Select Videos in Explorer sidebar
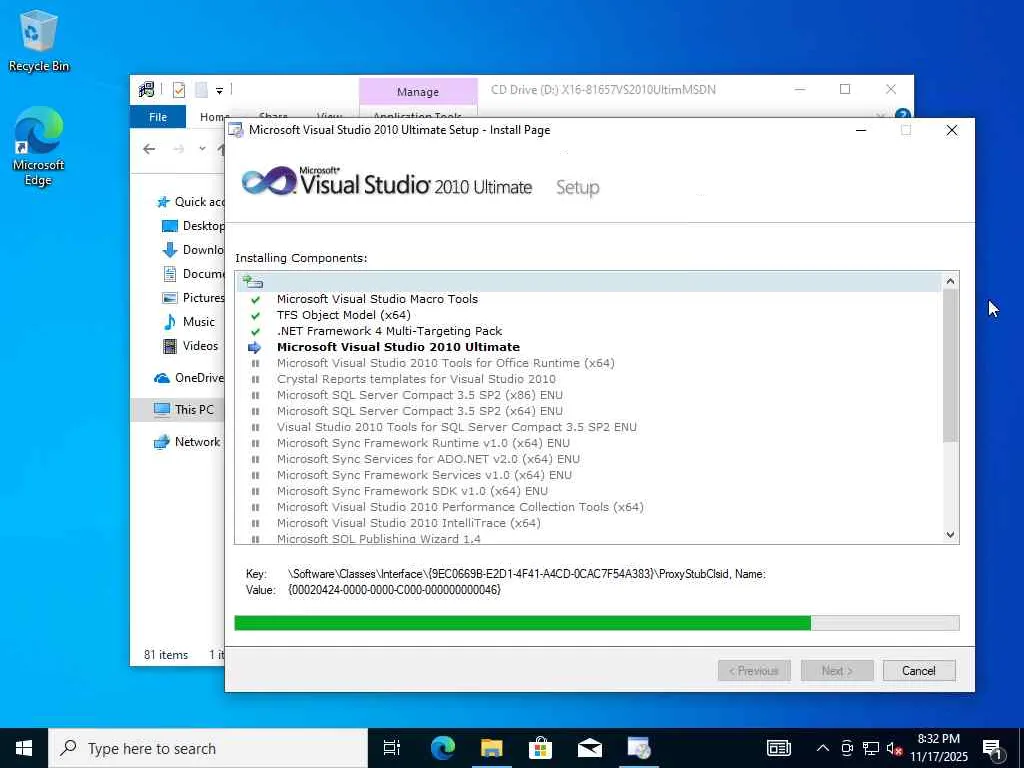Image resolution: width=1024 pixels, height=768 pixels. [190, 345]
